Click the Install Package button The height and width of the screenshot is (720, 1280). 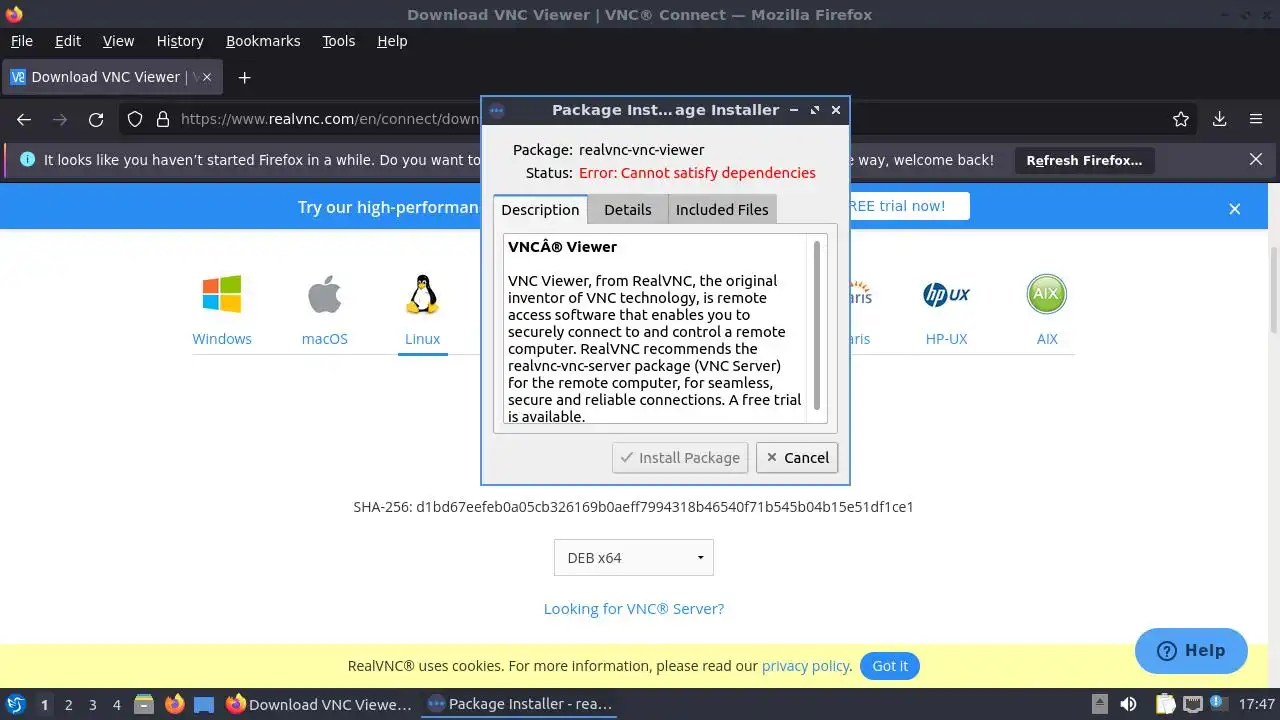(680, 458)
